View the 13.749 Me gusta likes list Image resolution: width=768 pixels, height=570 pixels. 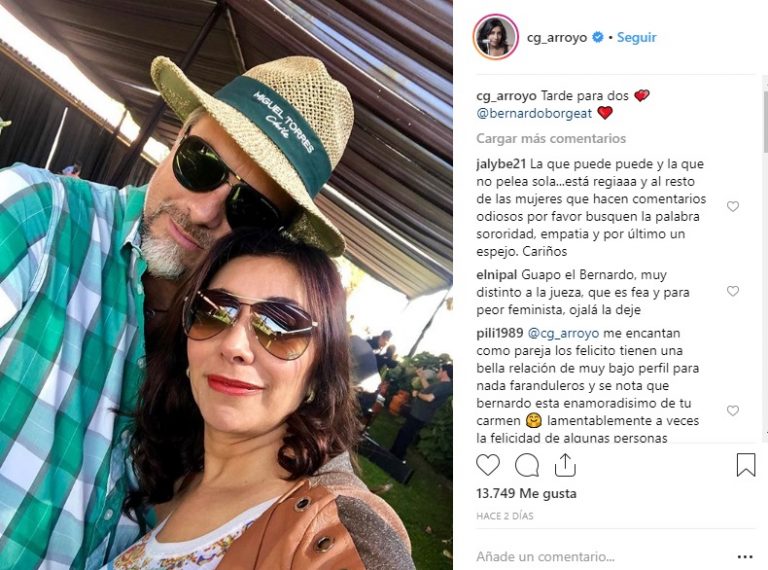526,494
